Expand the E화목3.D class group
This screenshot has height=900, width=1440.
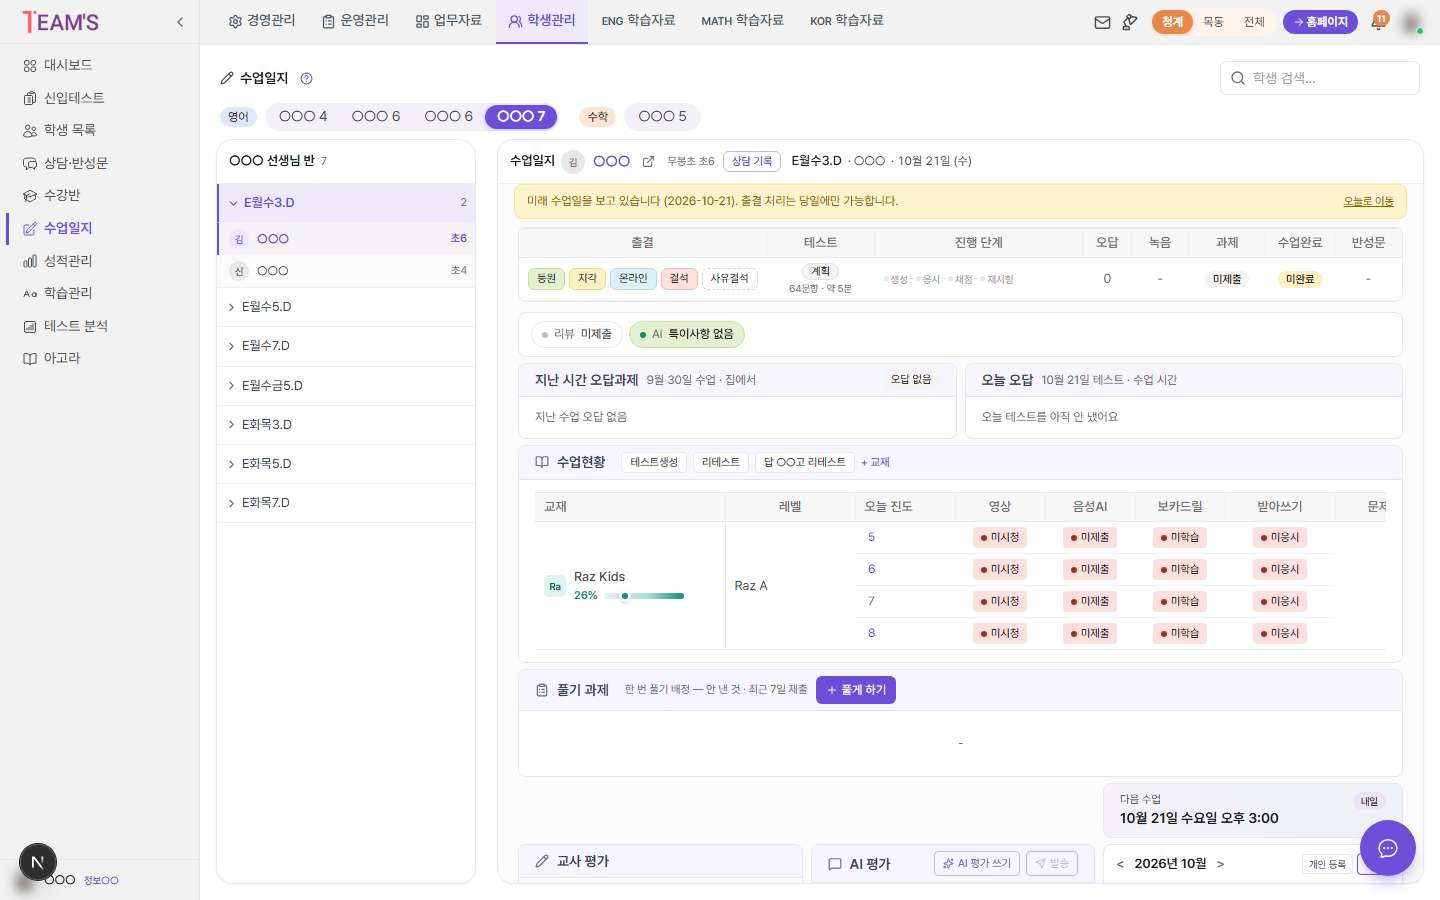click(346, 424)
